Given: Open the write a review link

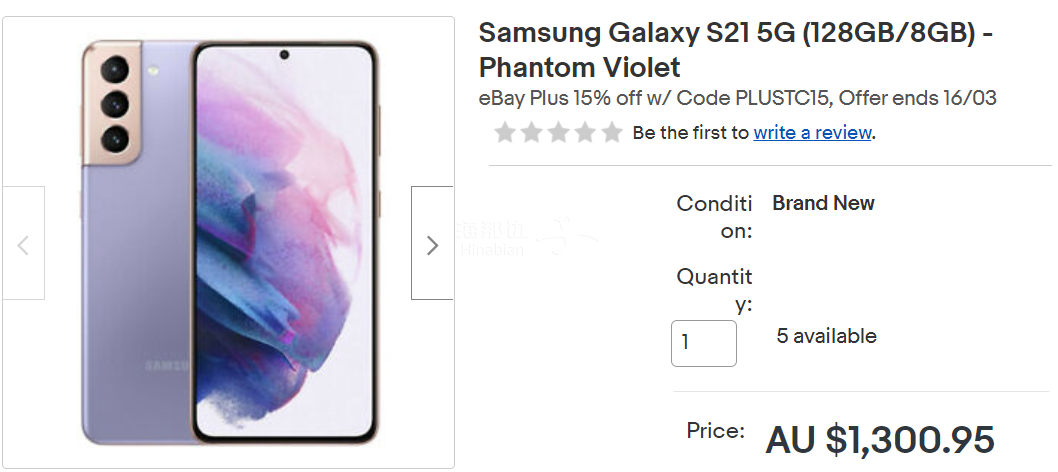Looking at the screenshot, I should click(x=812, y=133).
